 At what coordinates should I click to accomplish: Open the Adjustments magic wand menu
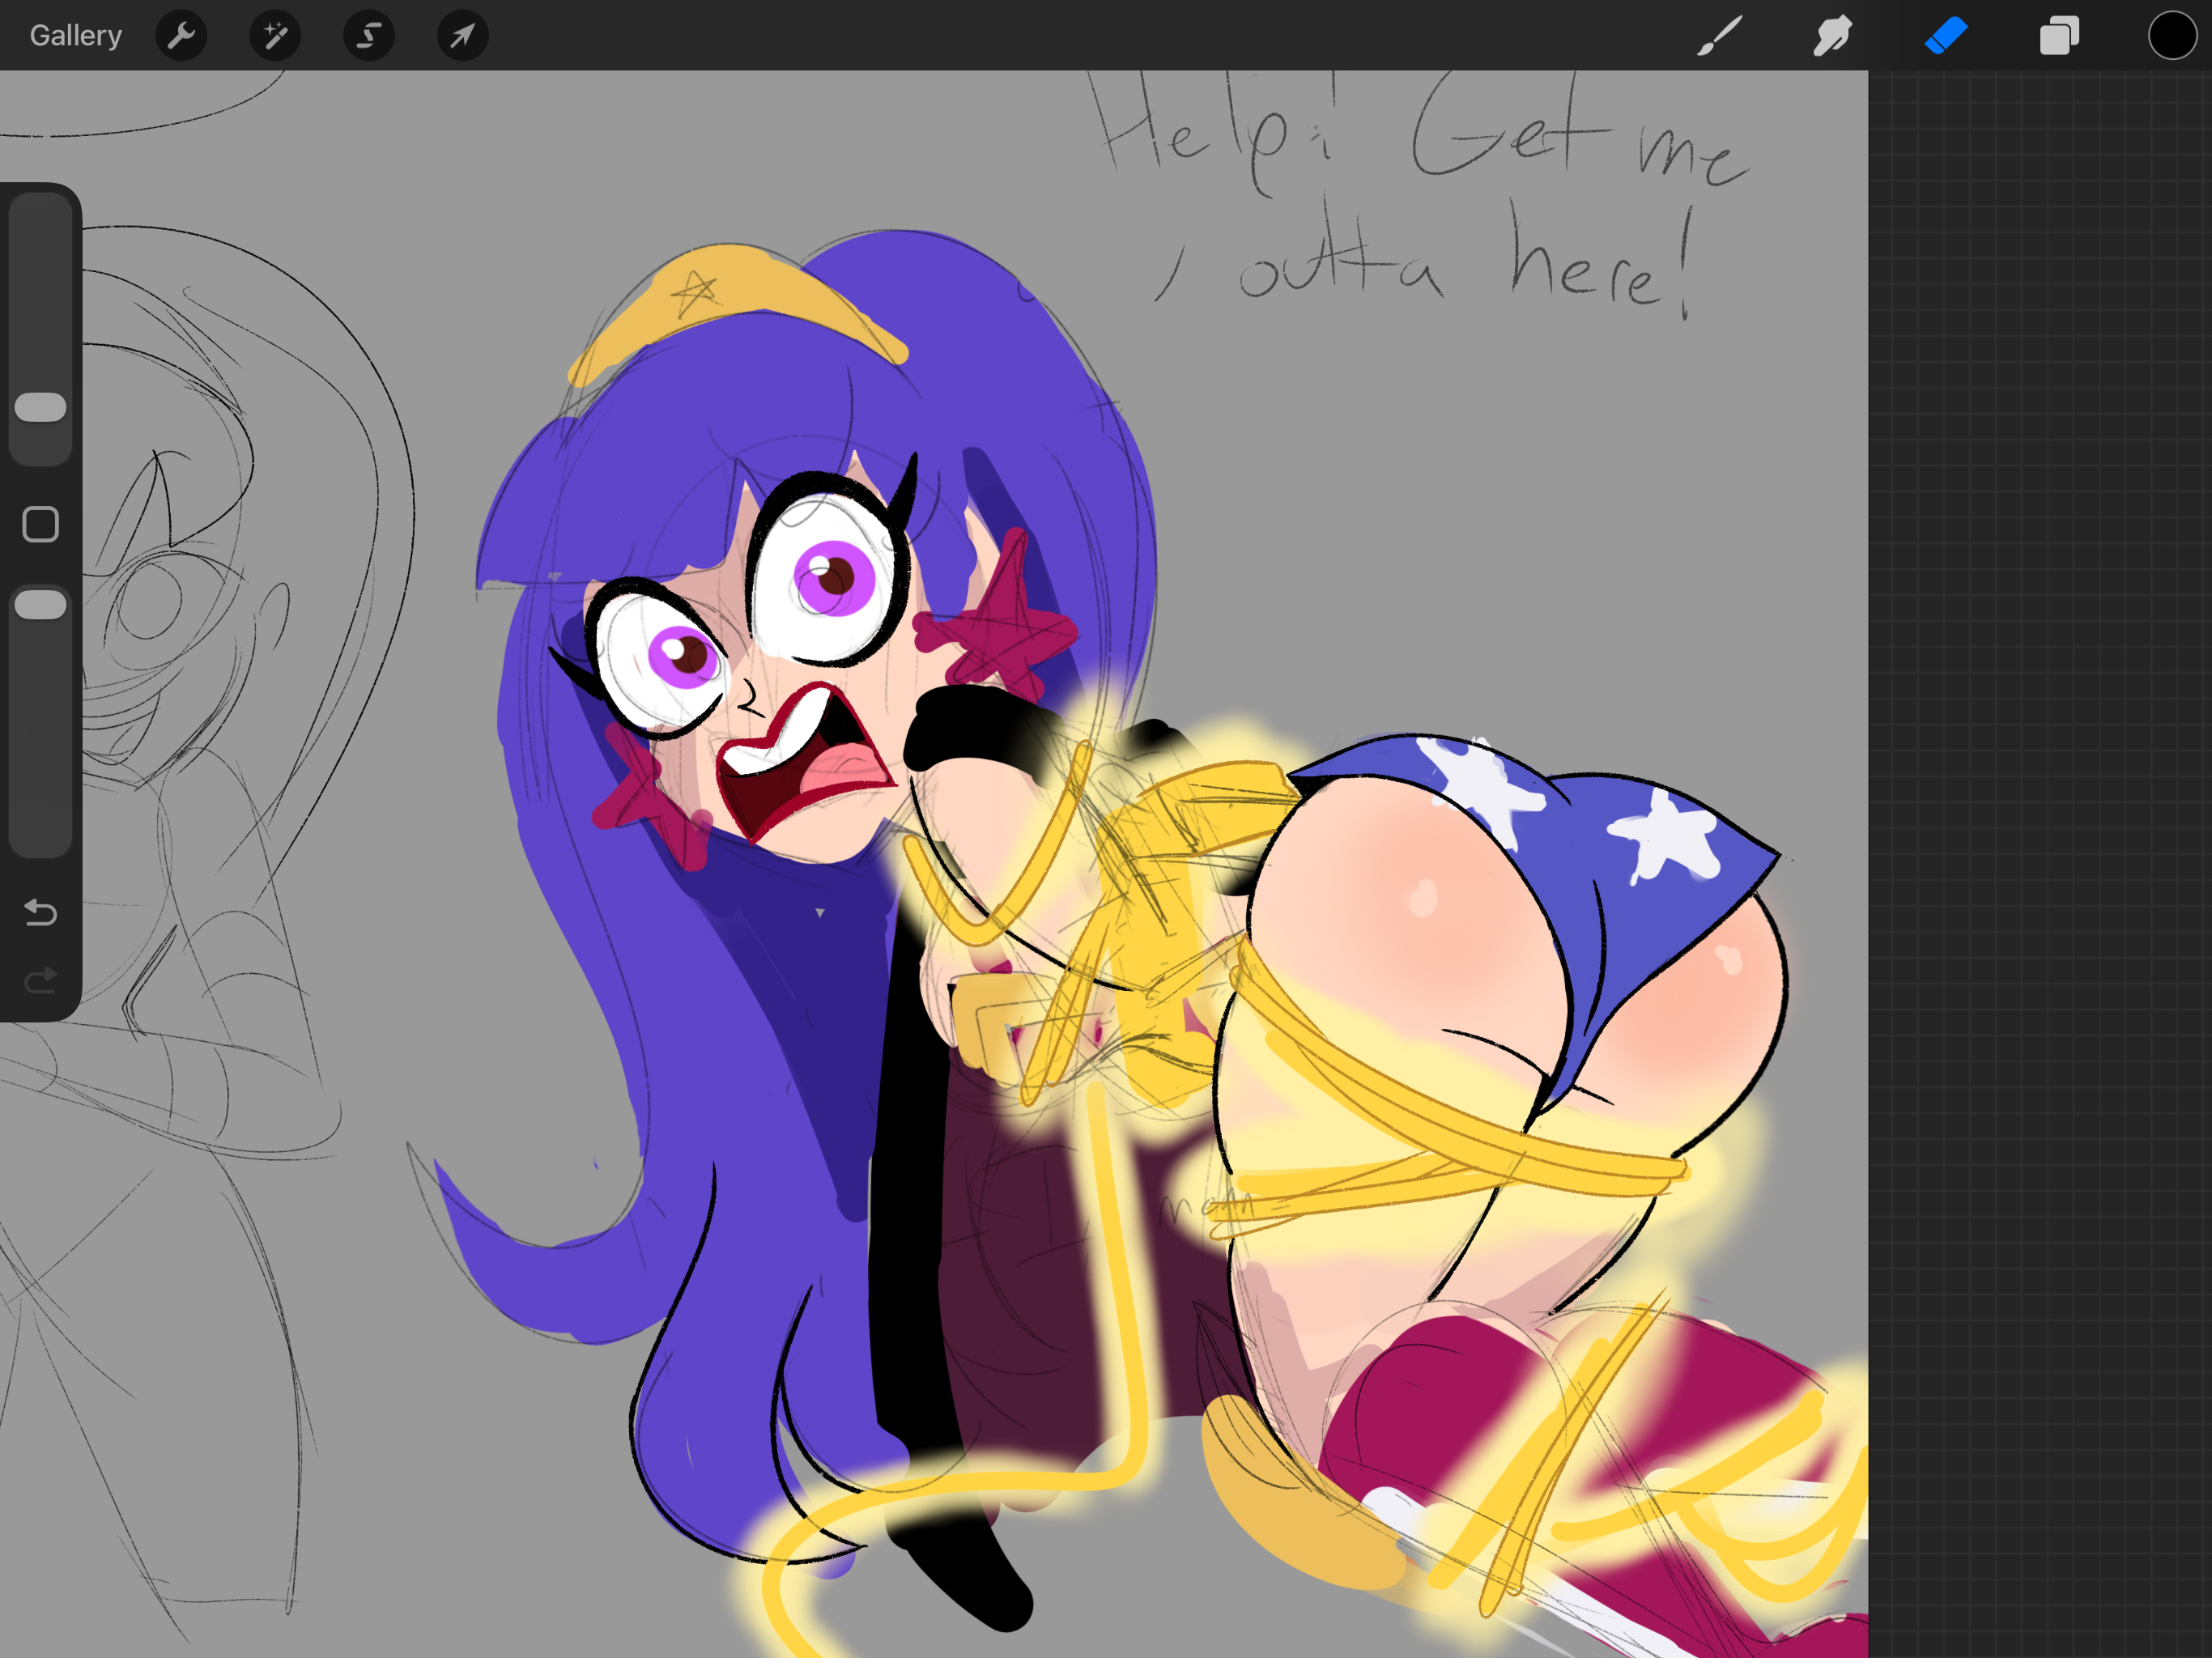pos(275,36)
